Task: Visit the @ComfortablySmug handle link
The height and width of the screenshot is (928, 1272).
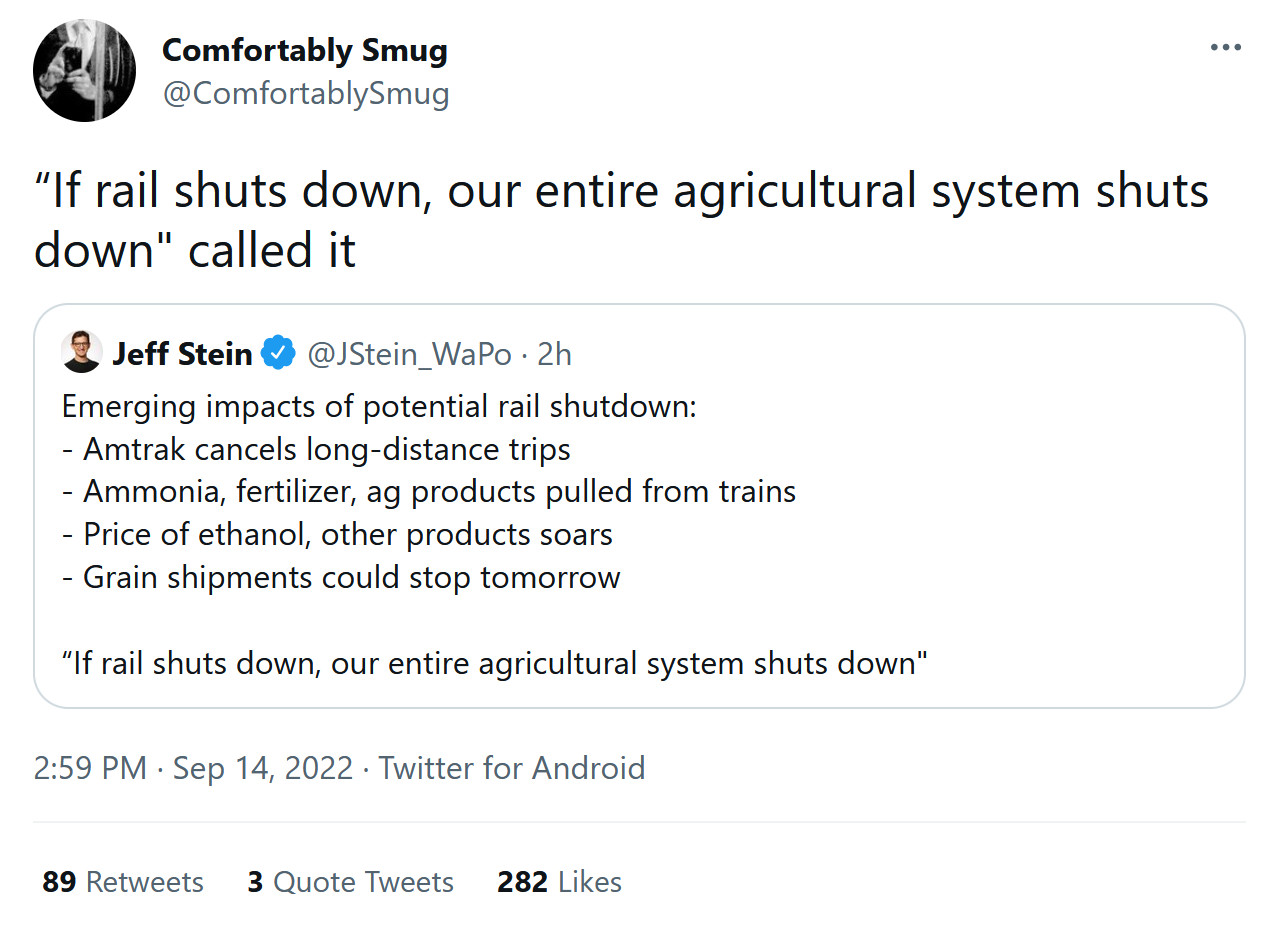Action: [x=305, y=94]
